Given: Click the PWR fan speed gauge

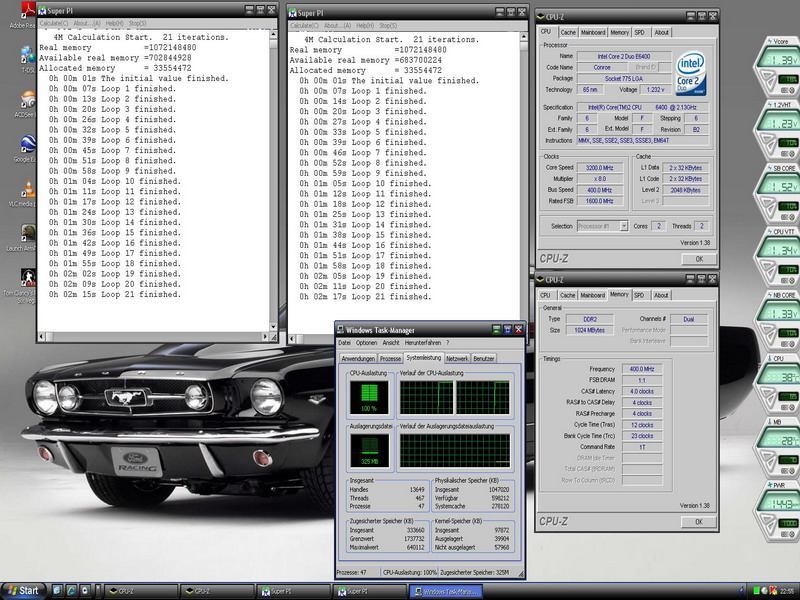Looking at the screenshot, I should [777, 509].
